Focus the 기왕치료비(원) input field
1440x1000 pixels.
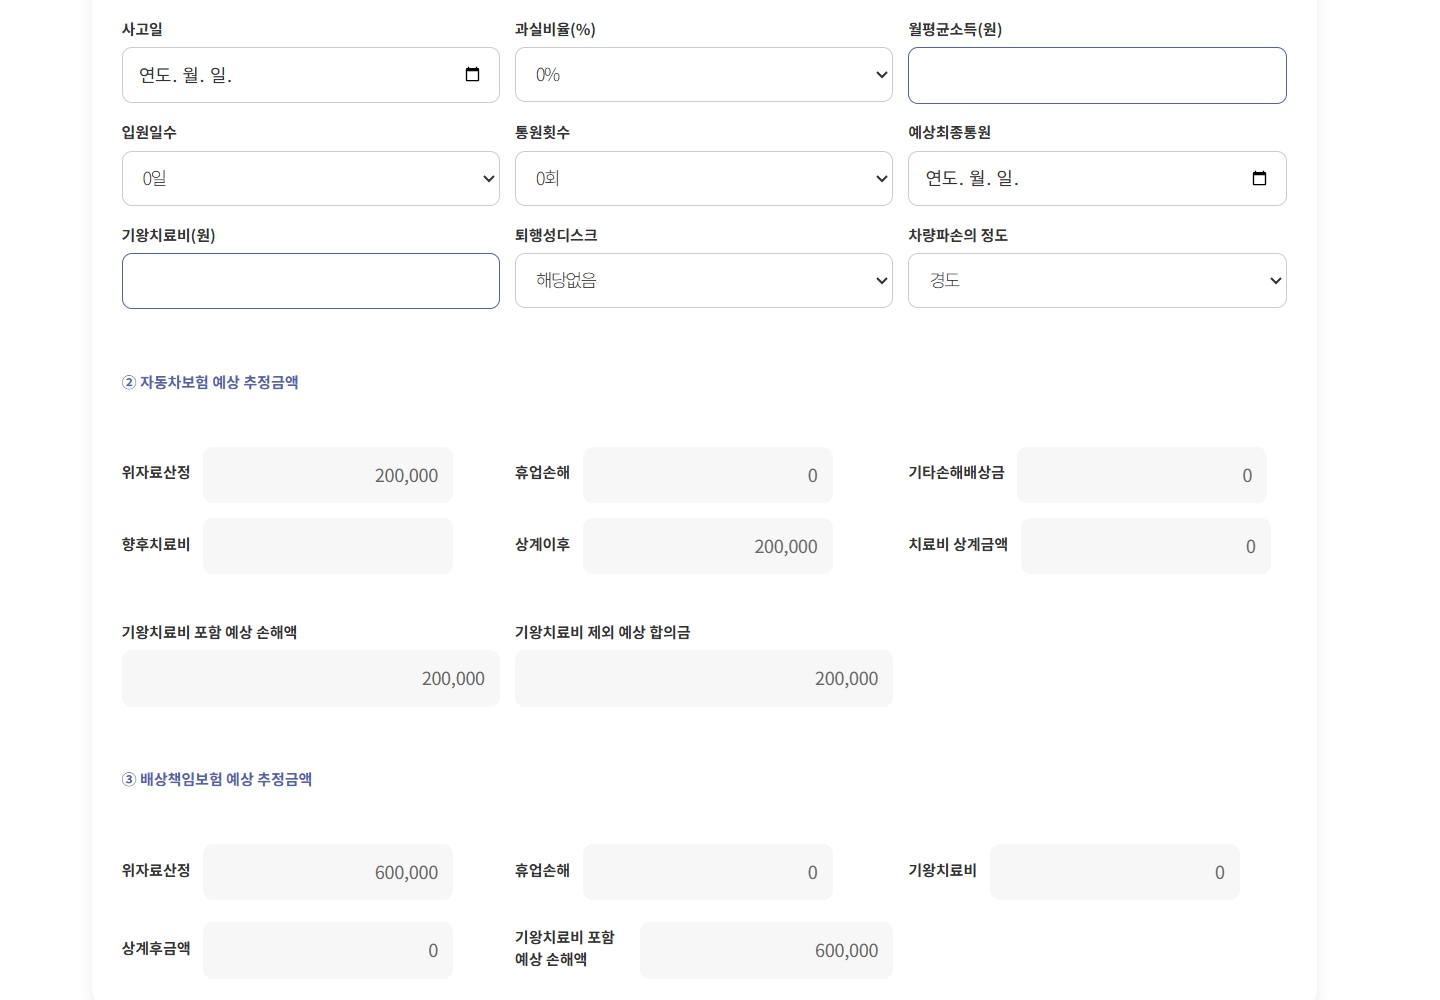(x=311, y=281)
